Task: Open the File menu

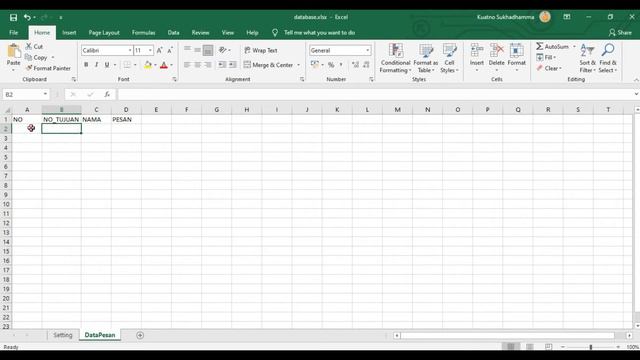Action: (x=14, y=33)
